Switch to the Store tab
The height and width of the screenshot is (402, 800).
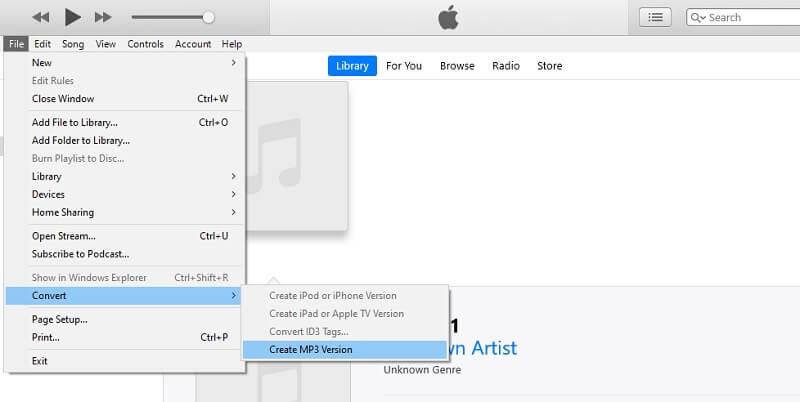coord(549,66)
